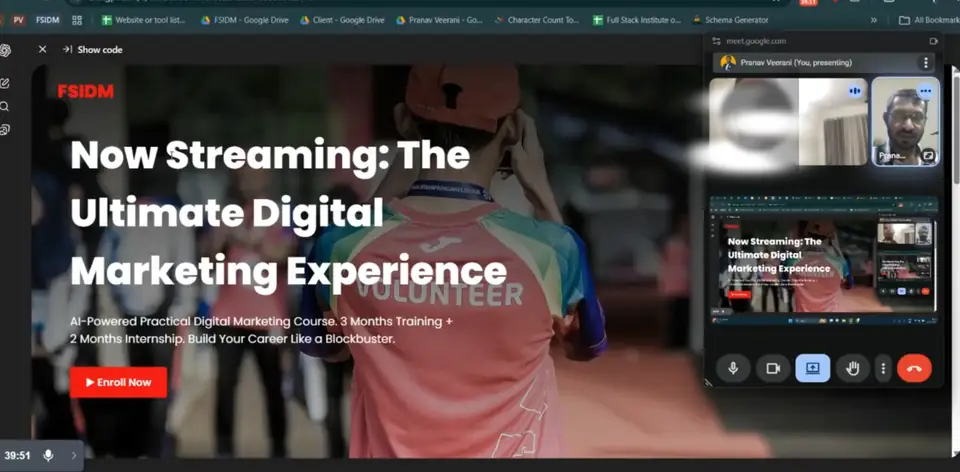Image resolution: width=960 pixels, height=472 pixels.
Task: Expand the arrow beside the 39:51 recording timer
Action: tap(73, 455)
